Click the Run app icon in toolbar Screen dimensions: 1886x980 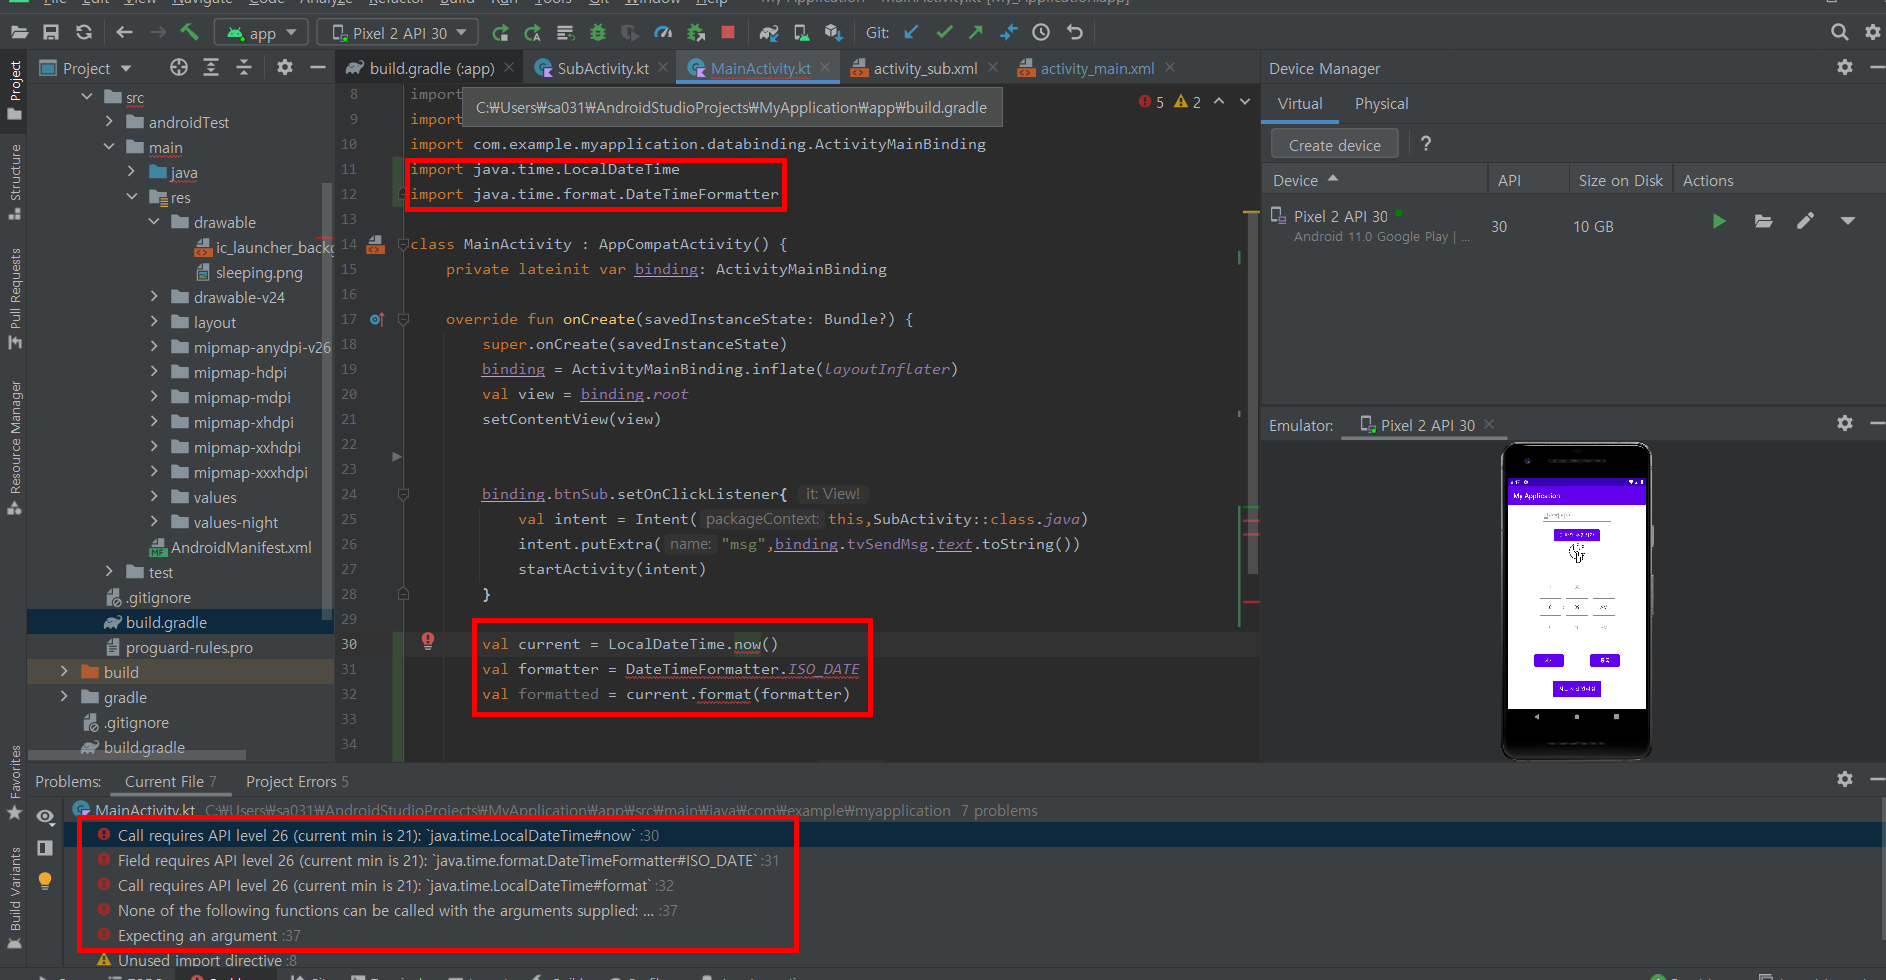point(500,33)
